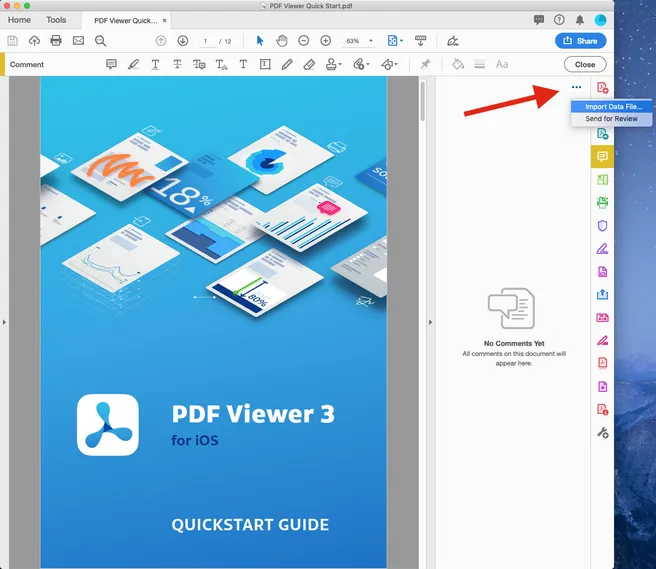The width and height of the screenshot is (656, 569).
Task: Click the page number input field
Action: click(206, 41)
